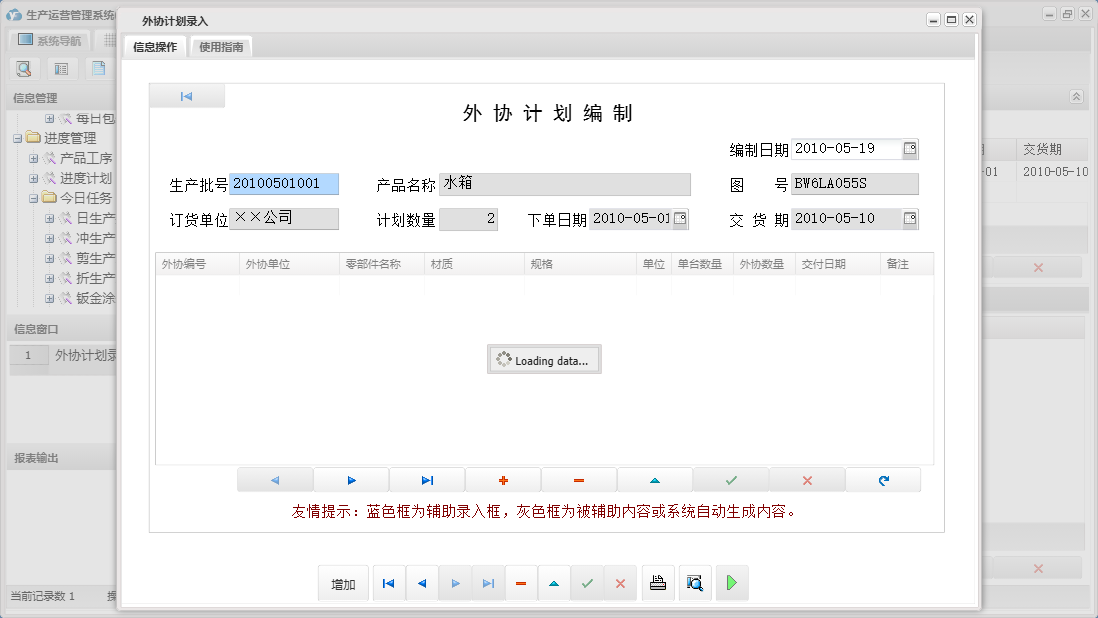Open the print preview icon
The width and height of the screenshot is (1098, 618).
[695, 583]
